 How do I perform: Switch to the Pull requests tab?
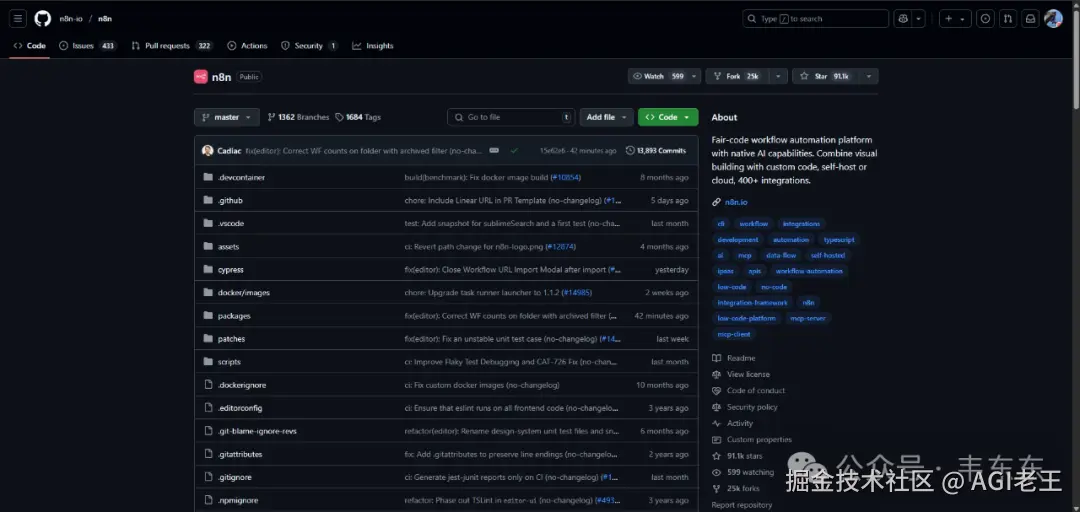tap(172, 45)
